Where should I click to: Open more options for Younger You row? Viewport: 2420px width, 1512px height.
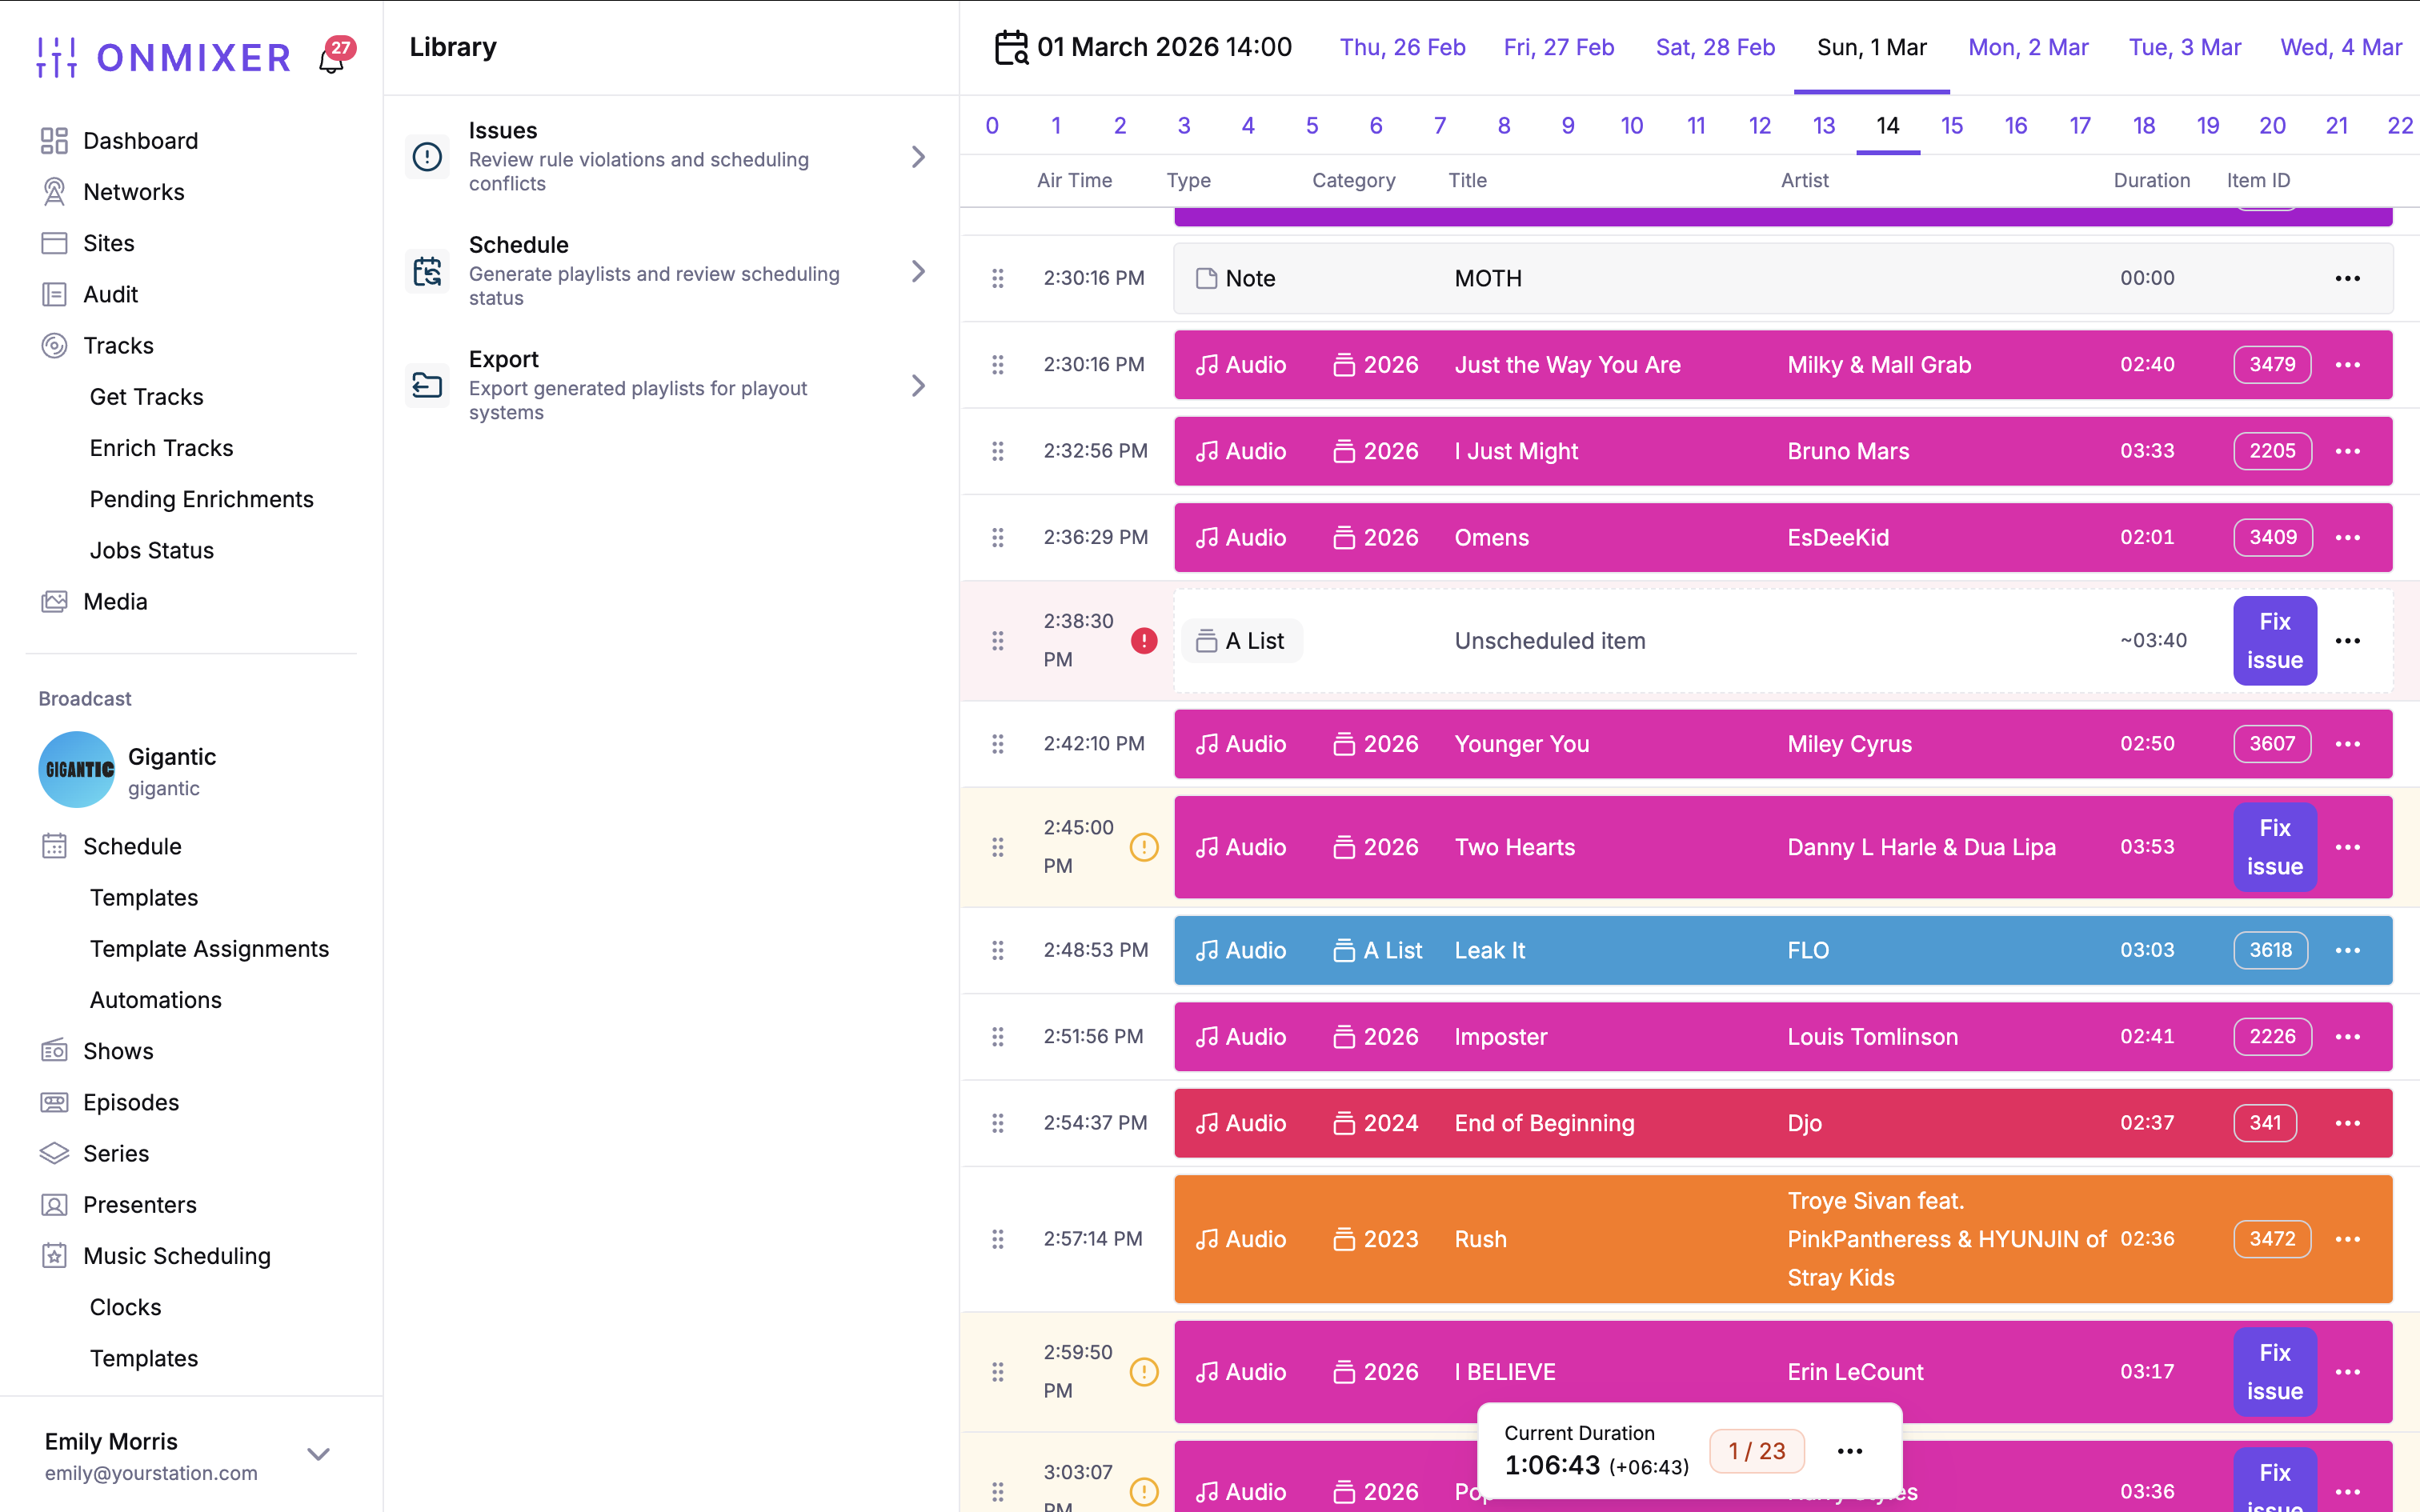coord(2347,744)
